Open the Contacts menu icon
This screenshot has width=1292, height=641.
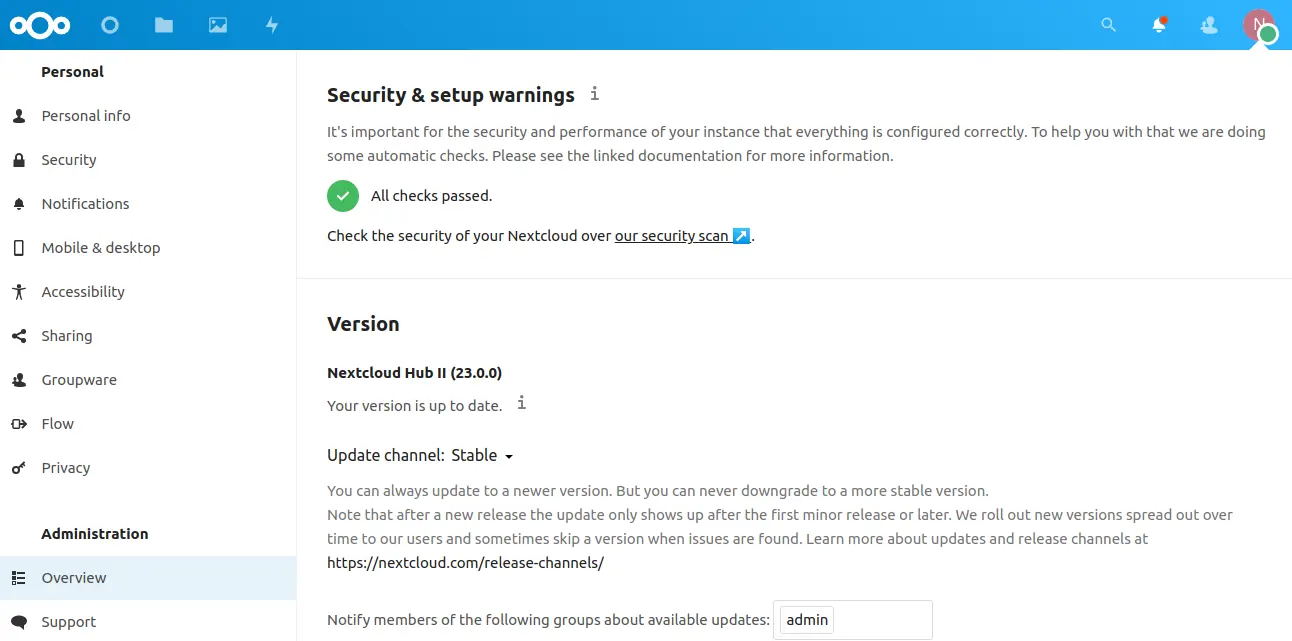tap(1209, 25)
